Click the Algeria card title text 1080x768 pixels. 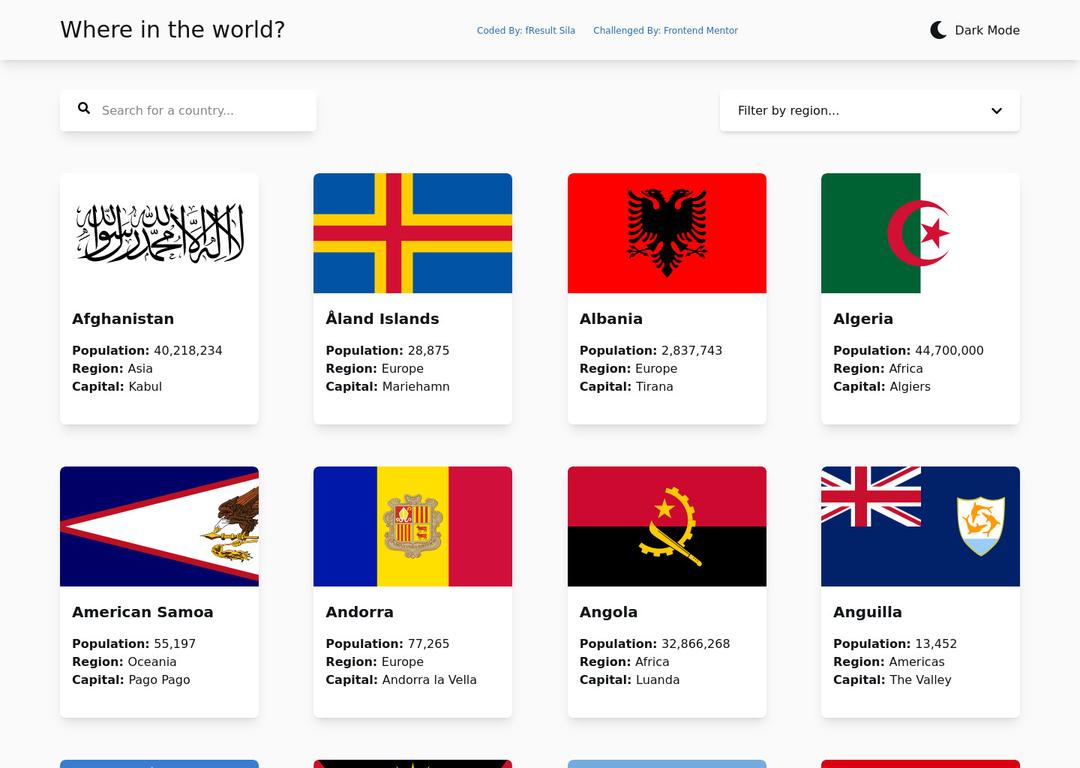(x=864, y=318)
